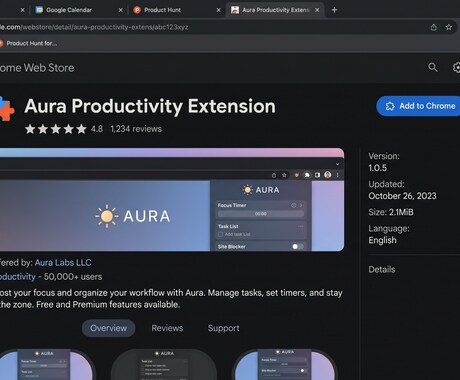Image resolution: width=460 pixels, height=380 pixels.
Task: Click the share icon in preview toolbar
Action: click(274, 175)
